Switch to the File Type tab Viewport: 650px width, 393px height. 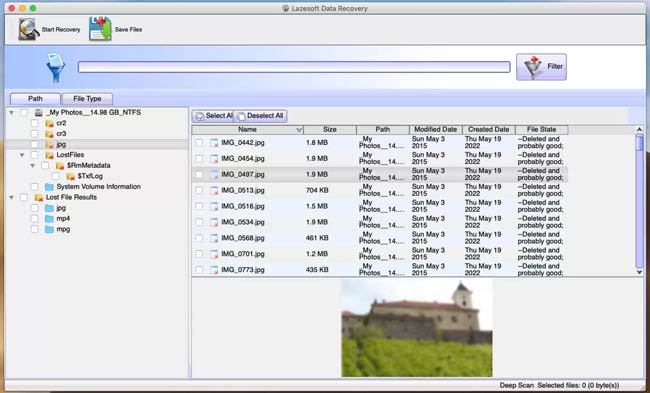point(87,99)
